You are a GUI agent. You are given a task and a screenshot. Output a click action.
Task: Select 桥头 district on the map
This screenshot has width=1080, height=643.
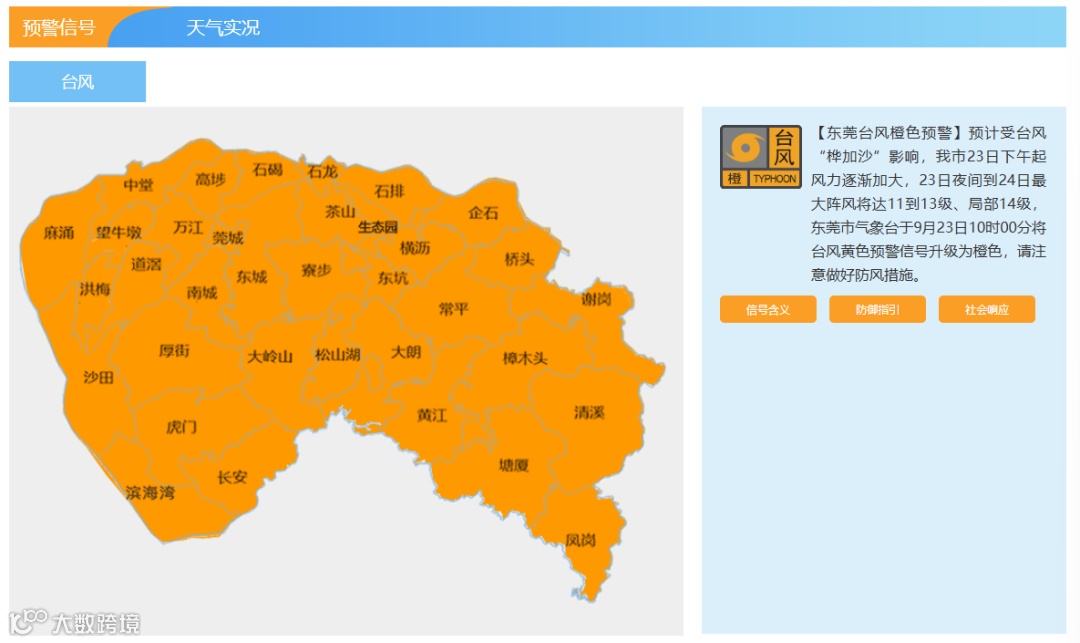click(519, 259)
